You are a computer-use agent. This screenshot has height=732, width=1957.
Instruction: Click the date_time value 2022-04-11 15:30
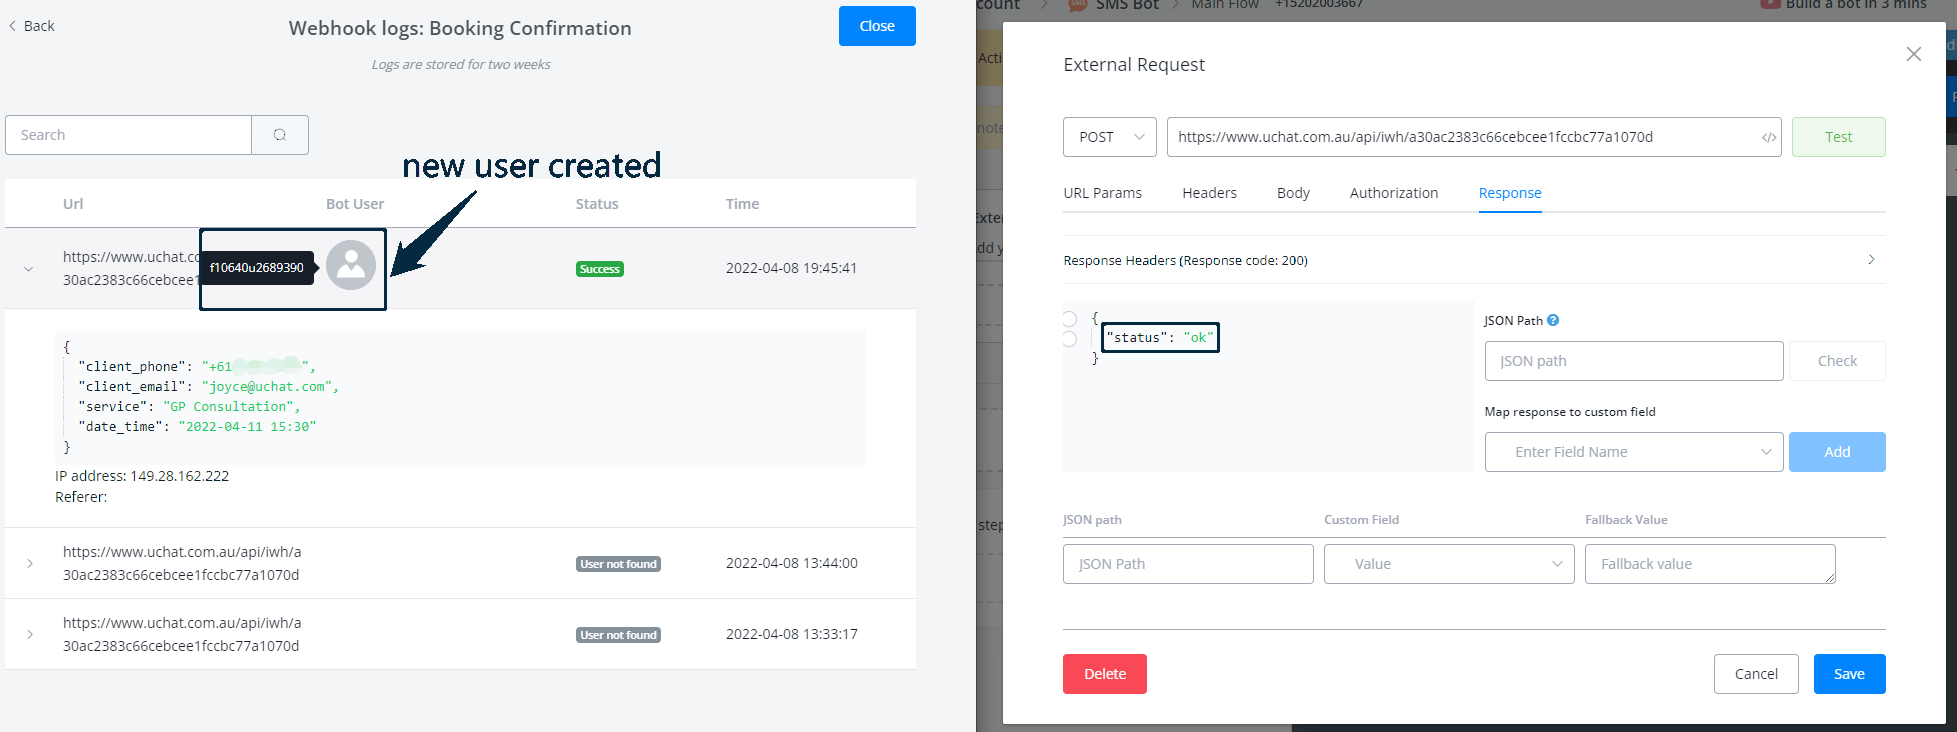(x=247, y=427)
